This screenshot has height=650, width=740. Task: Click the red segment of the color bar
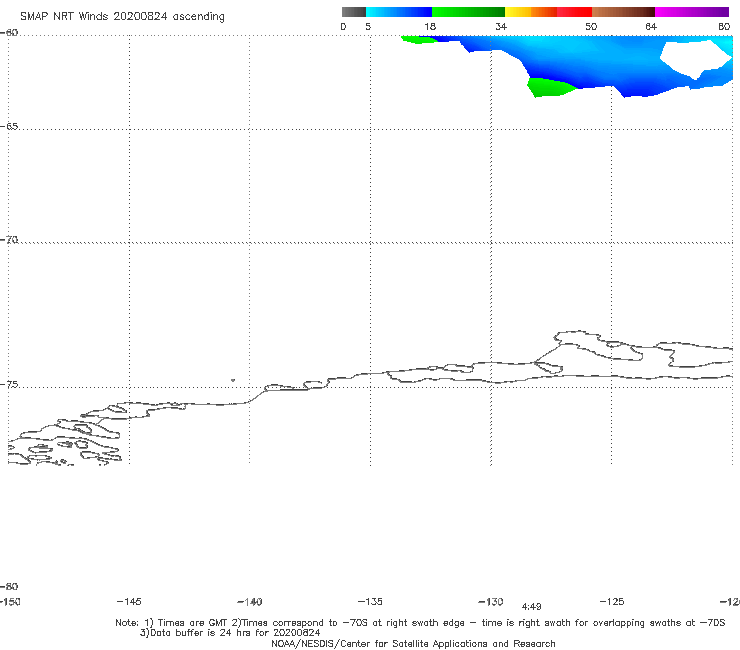click(x=574, y=12)
